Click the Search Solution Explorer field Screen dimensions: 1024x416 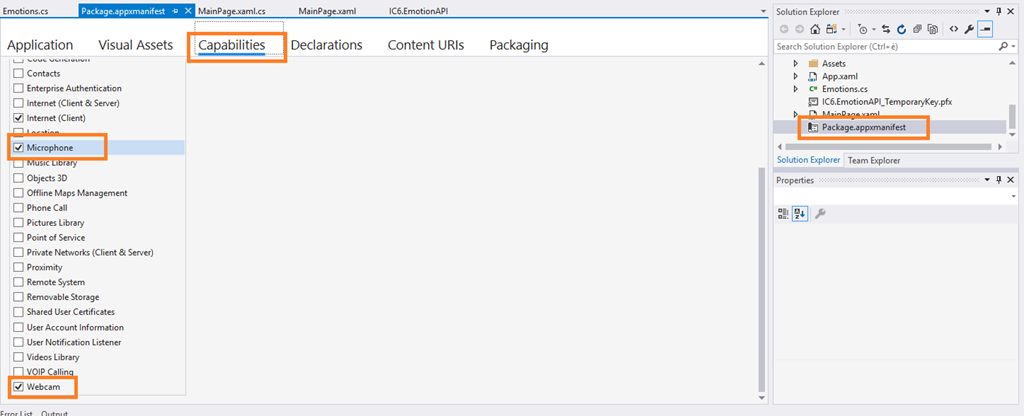coord(885,46)
